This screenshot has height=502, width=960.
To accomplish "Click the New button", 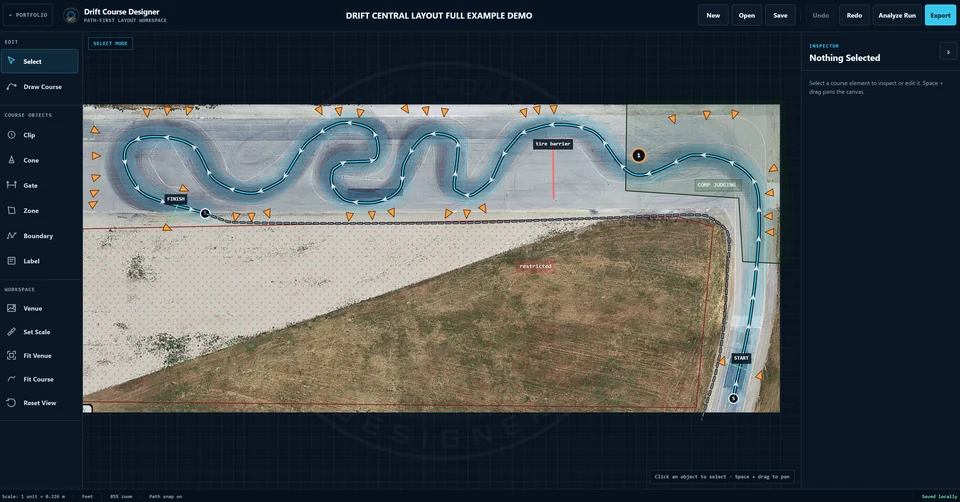I will pos(713,15).
